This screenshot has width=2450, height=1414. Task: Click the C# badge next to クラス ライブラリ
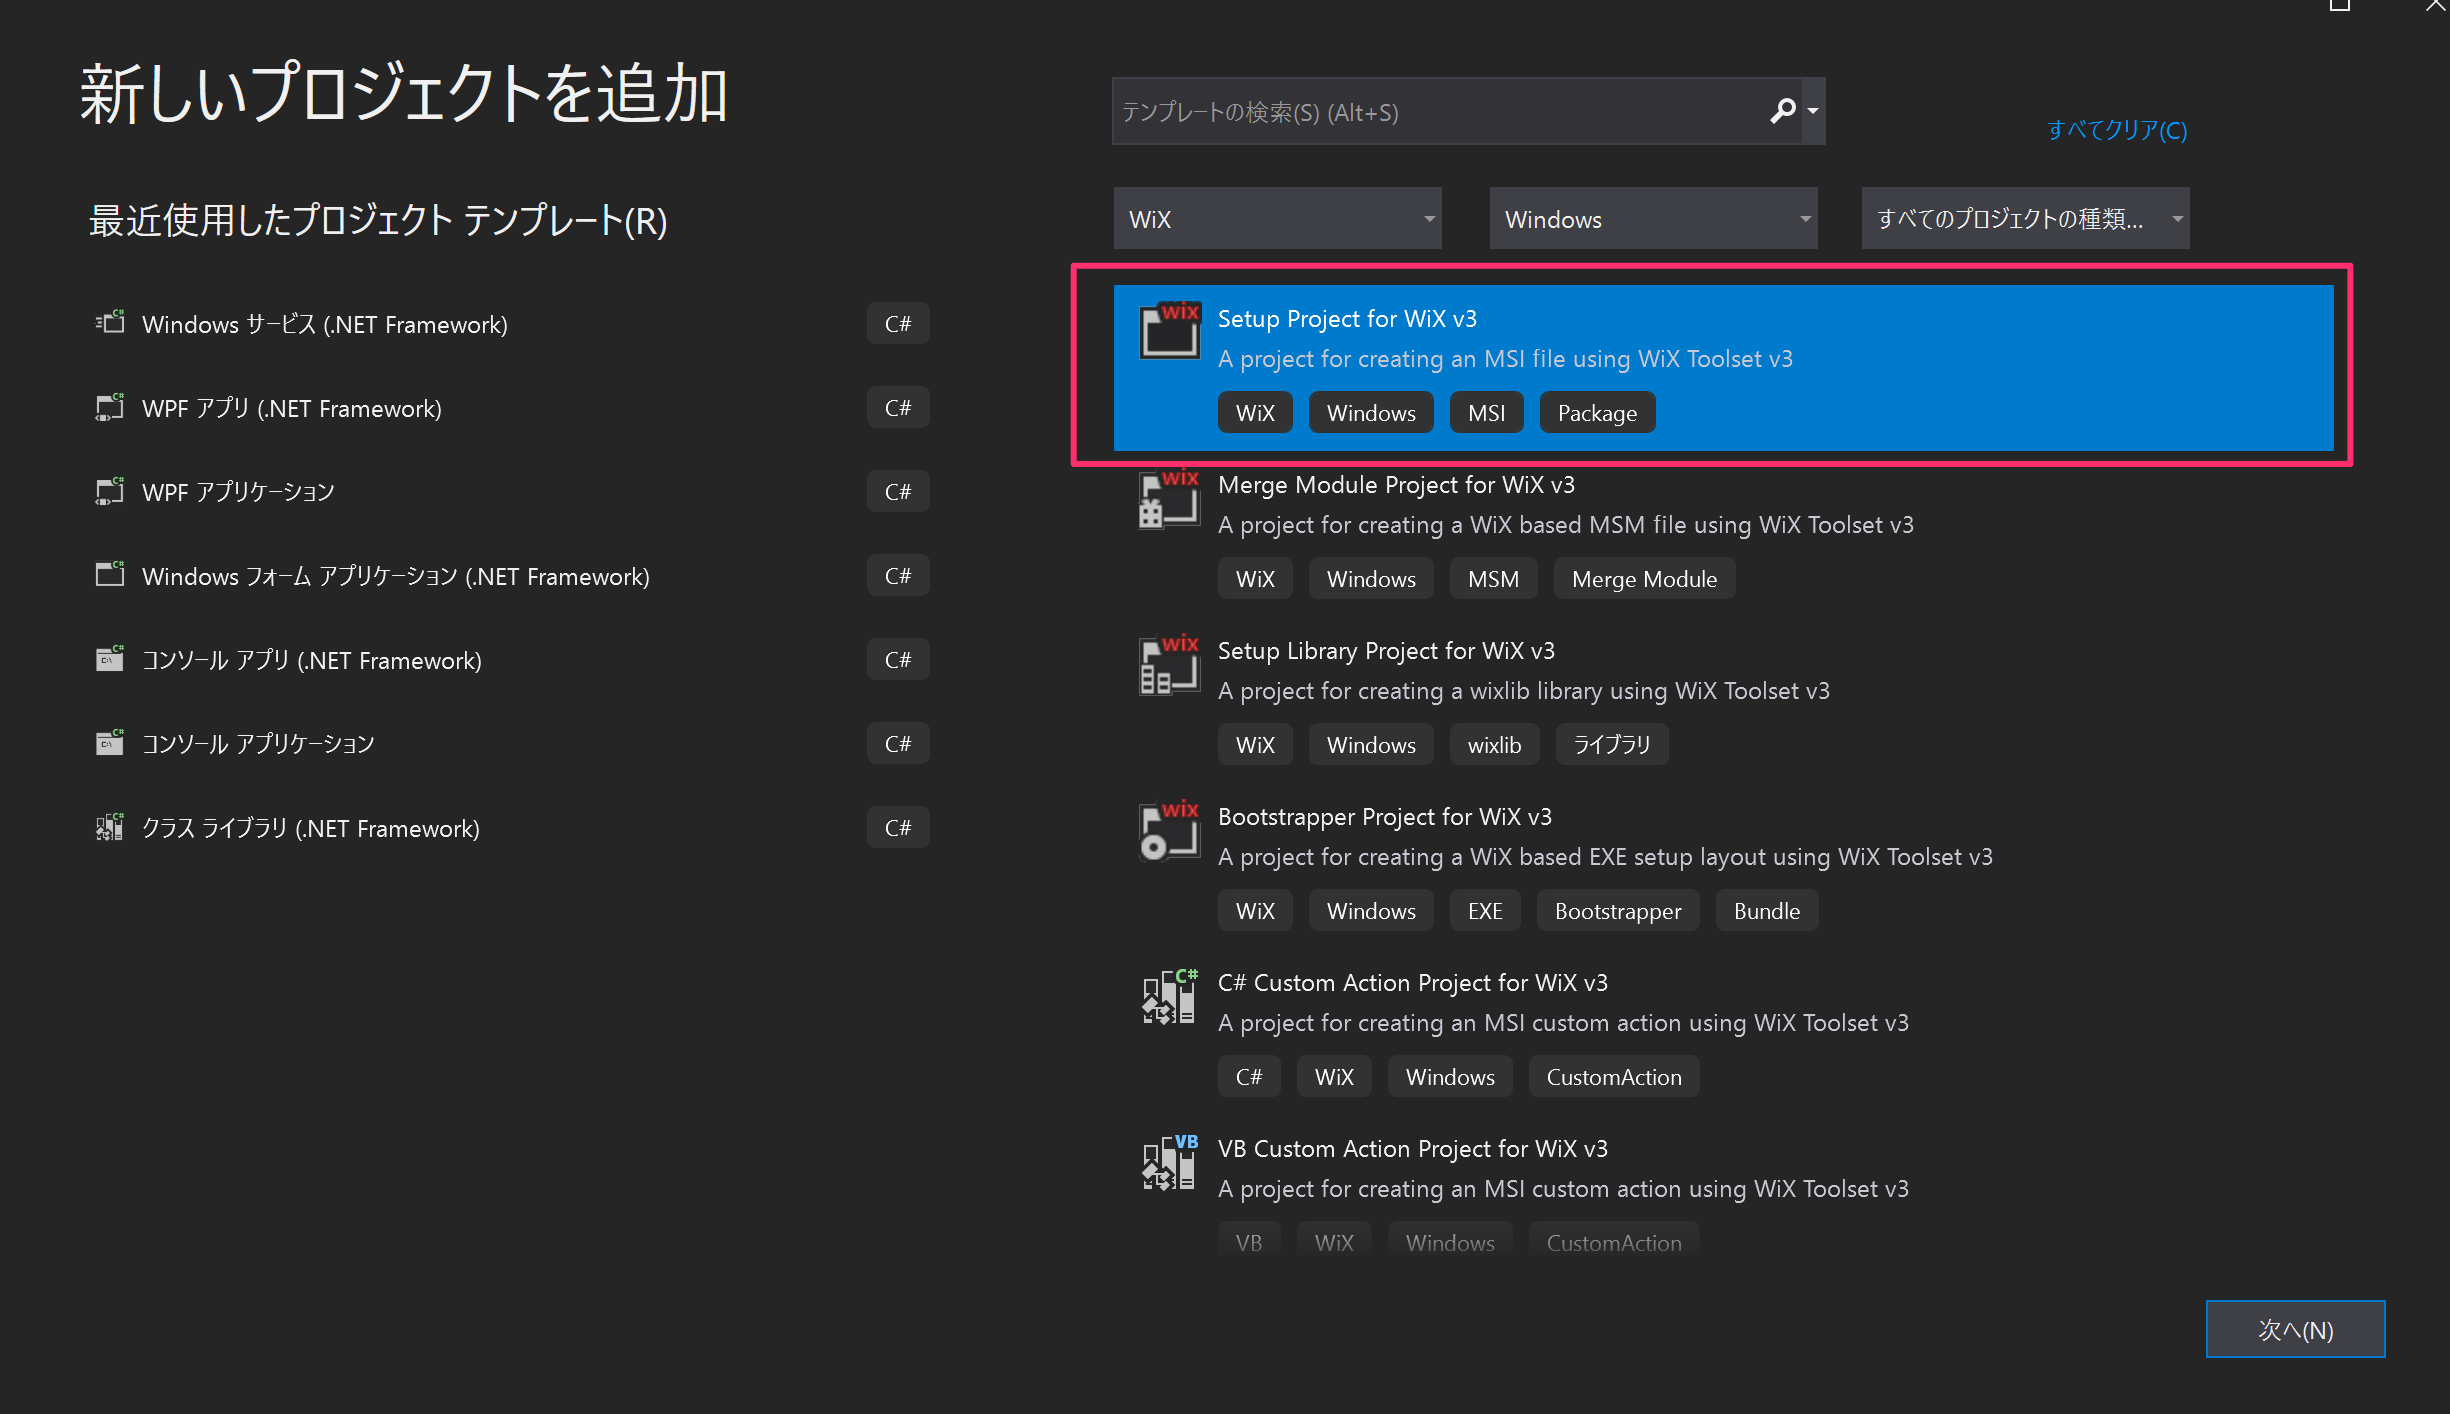coord(897,827)
